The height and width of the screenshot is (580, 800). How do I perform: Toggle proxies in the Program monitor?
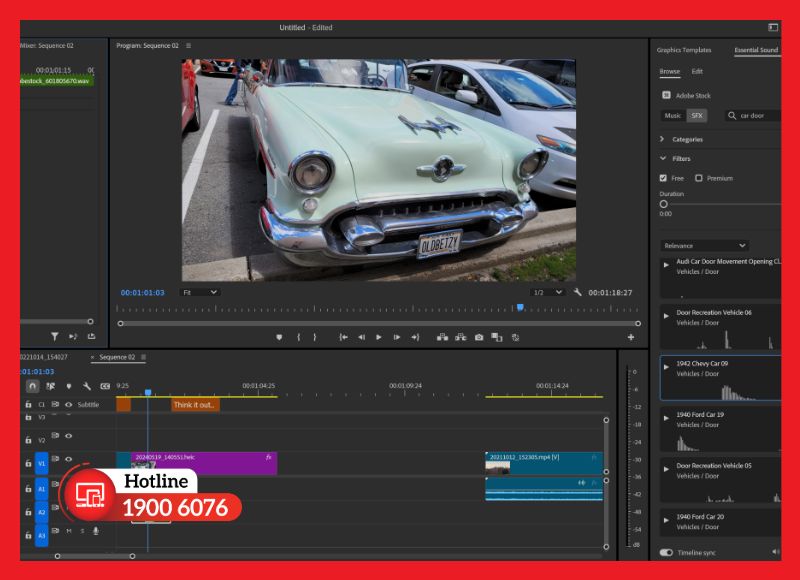click(515, 337)
